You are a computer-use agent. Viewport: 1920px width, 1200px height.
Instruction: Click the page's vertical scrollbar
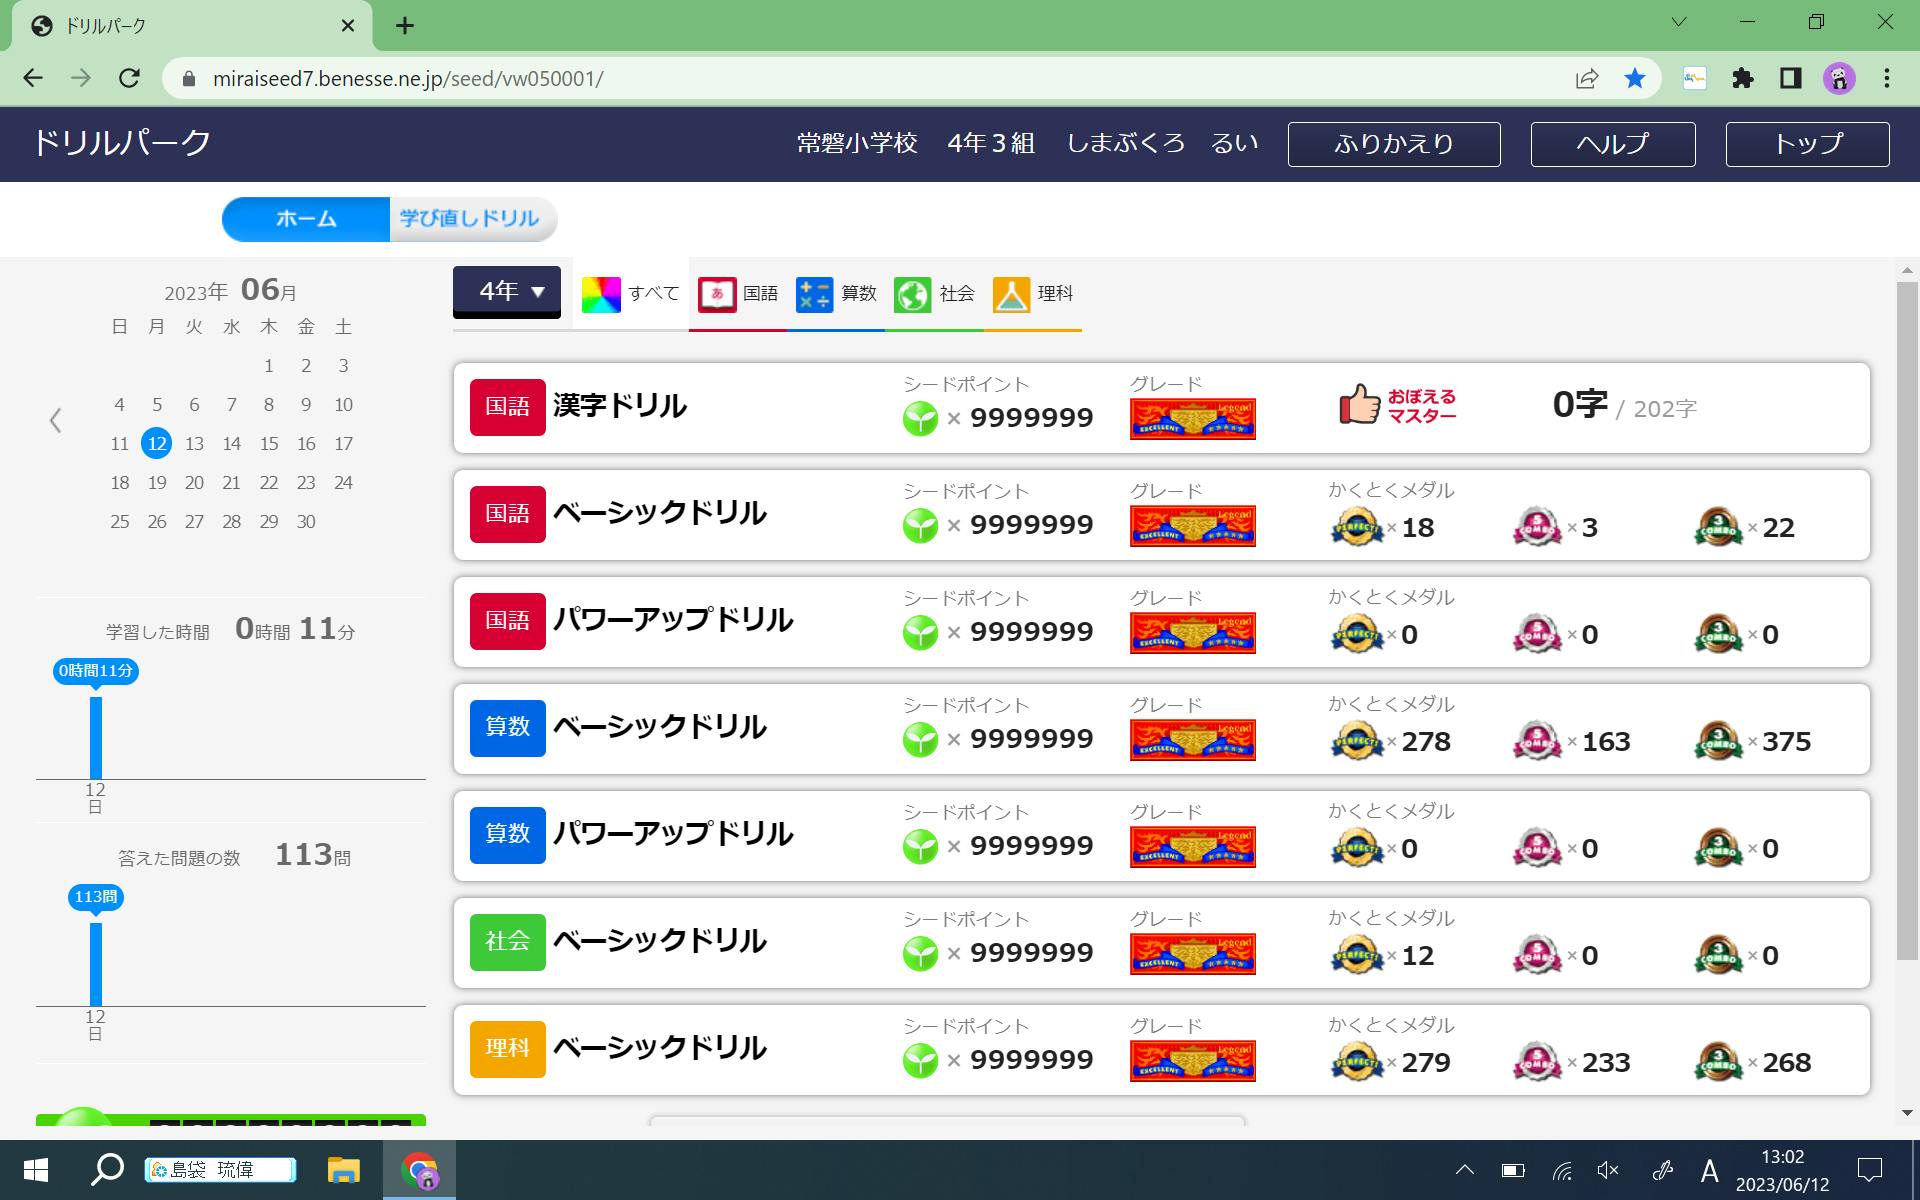pos(1906,620)
